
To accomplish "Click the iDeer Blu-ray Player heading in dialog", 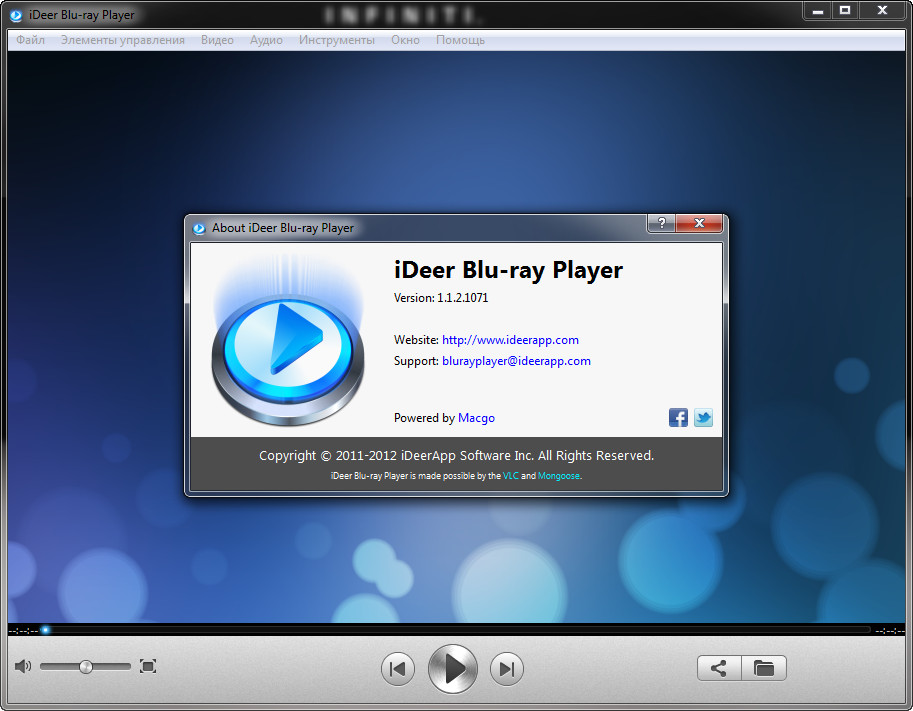I will coord(508,270).
